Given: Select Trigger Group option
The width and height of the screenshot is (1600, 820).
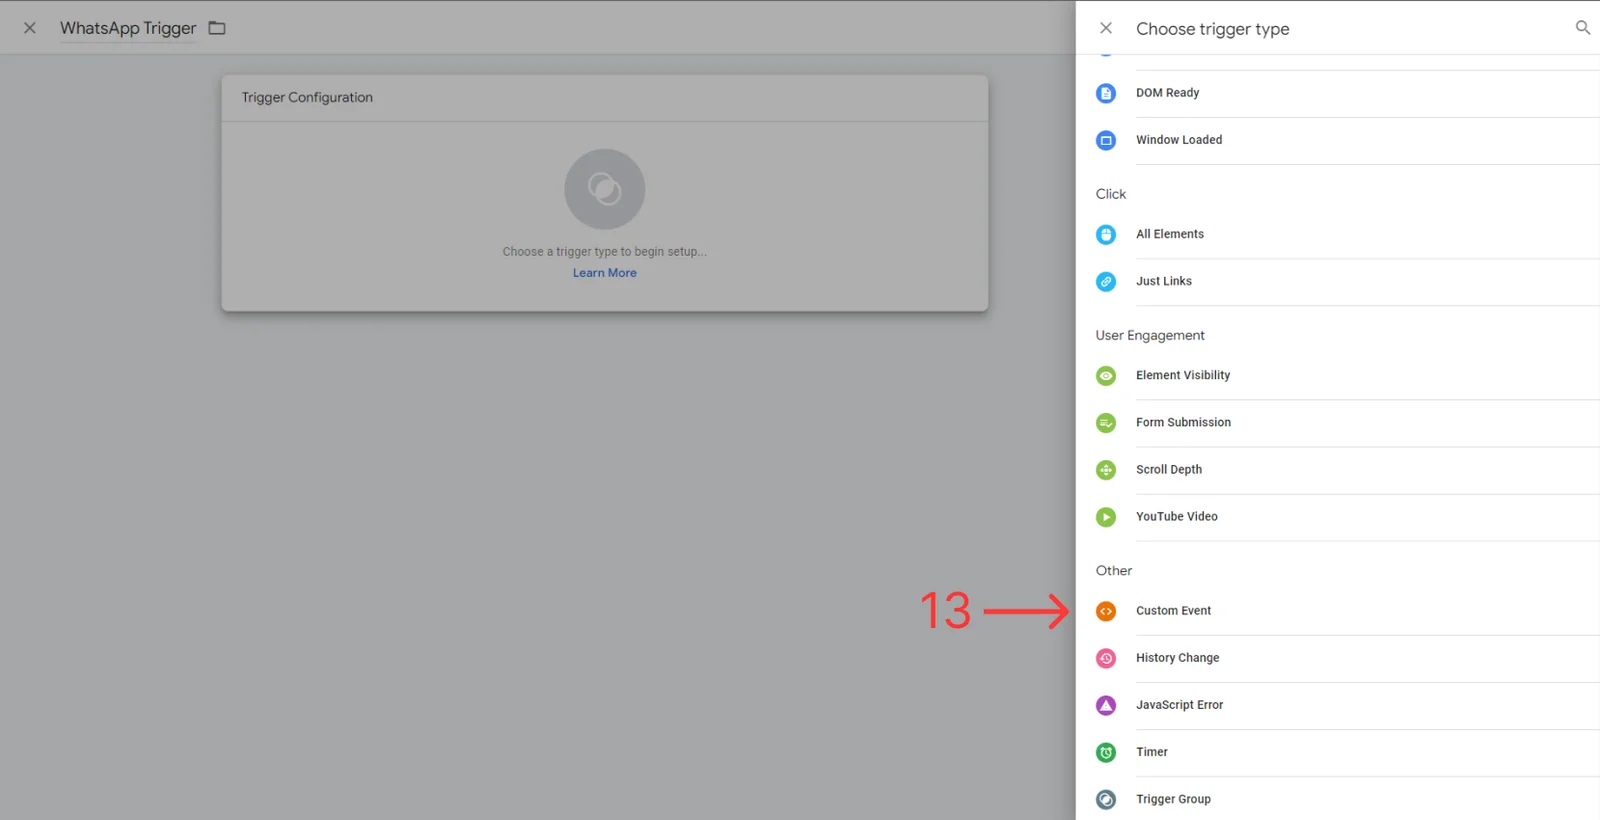Looking at the screenshot, I should (x=1172, y=799).
